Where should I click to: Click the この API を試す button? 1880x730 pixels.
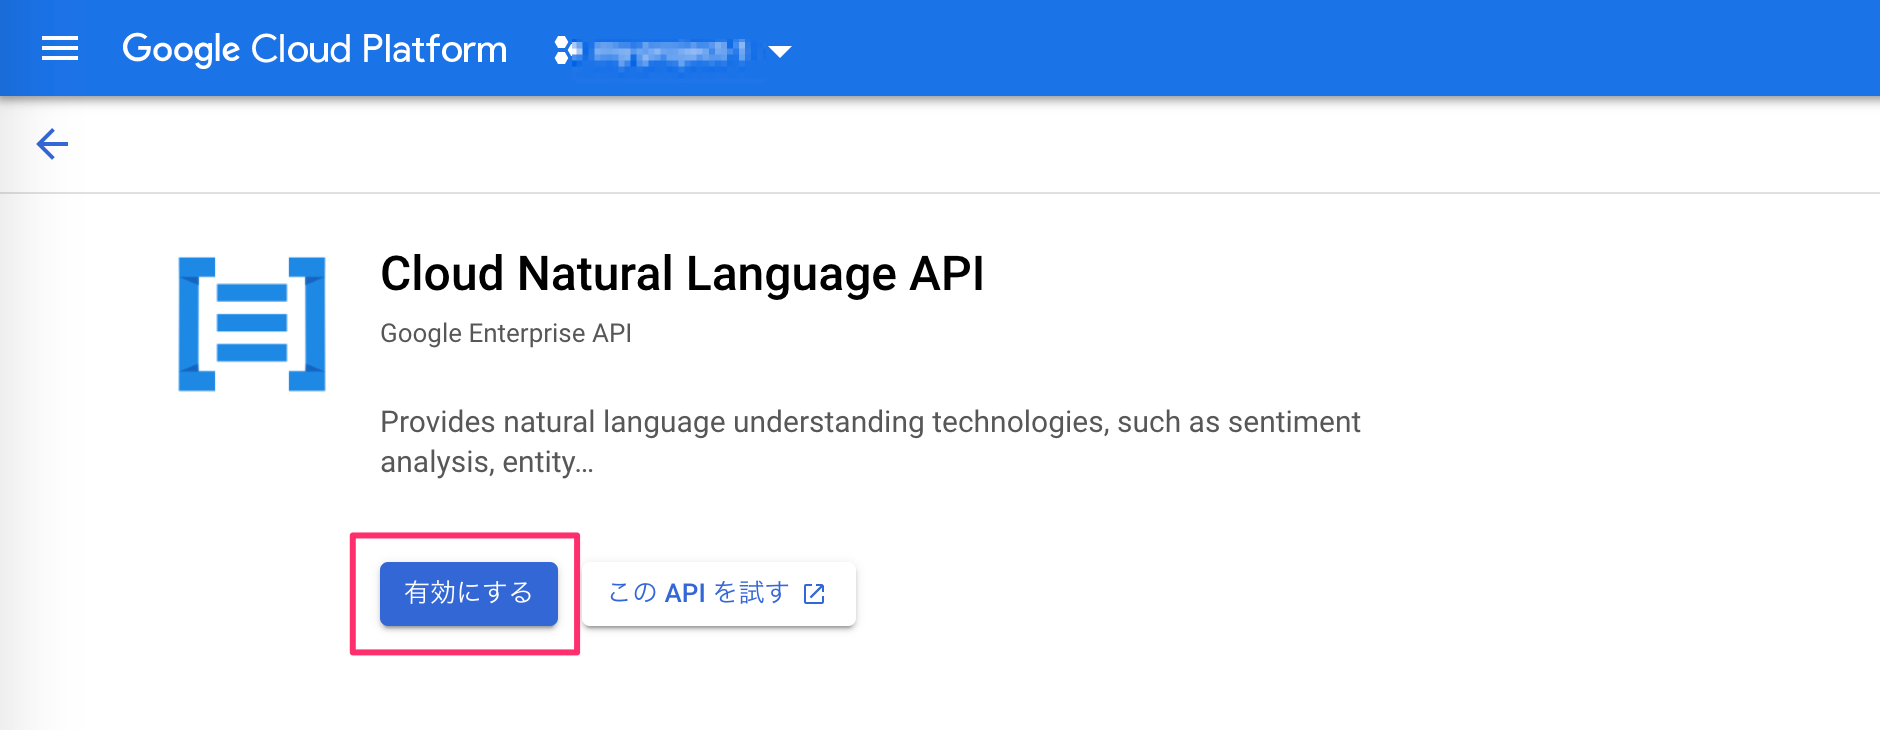pyautogui.click(x=718, y=594)
